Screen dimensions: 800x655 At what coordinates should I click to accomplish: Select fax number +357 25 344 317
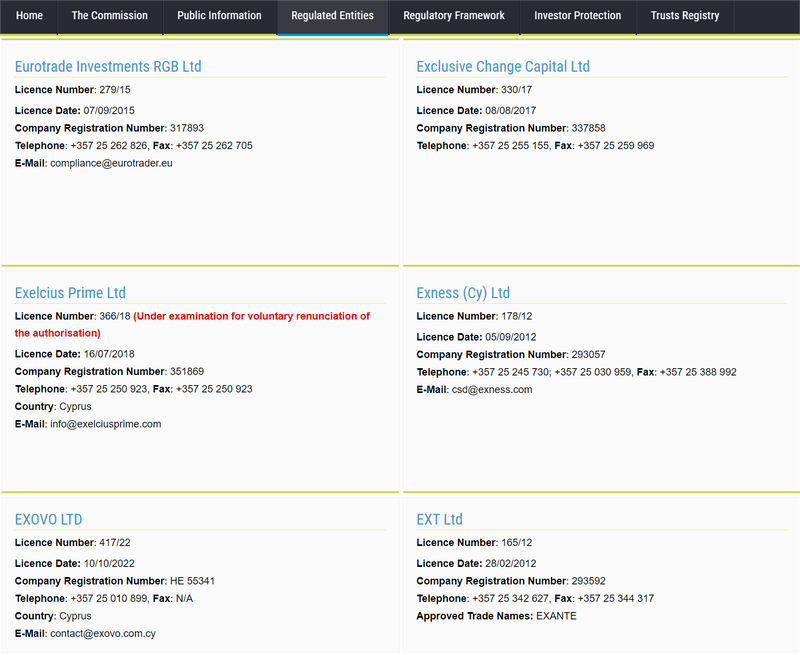pos(616,599)
